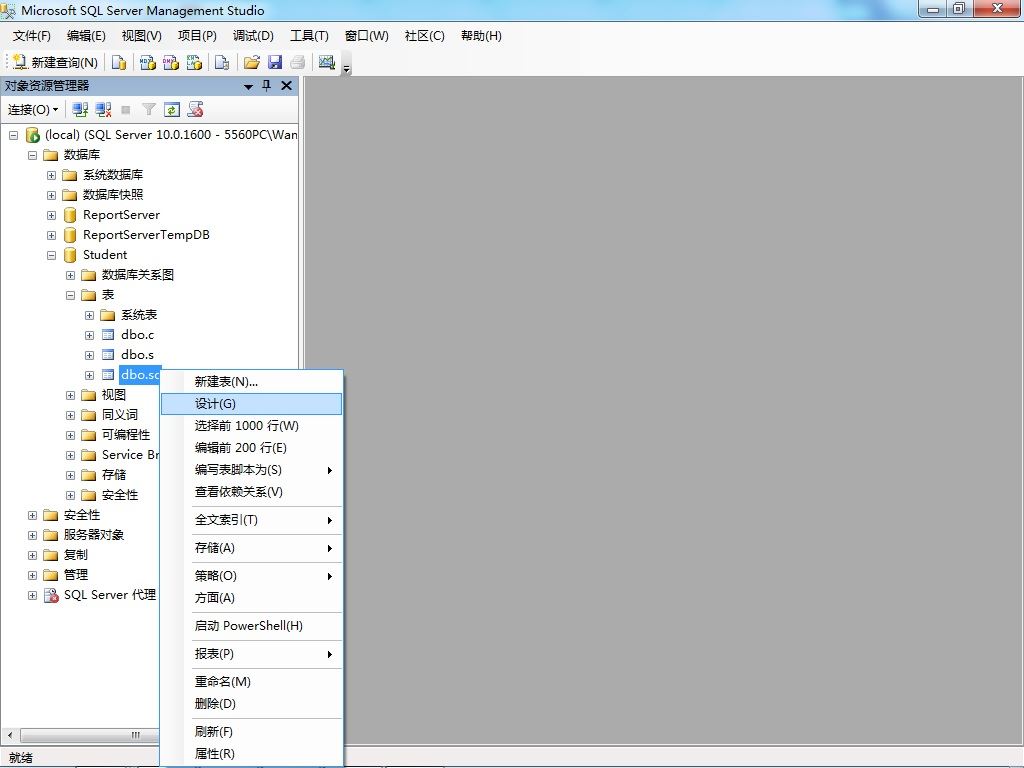Select the SQL Server 代理 agent icon
This screenshot has height=768, width=1024.
(51, 595)
